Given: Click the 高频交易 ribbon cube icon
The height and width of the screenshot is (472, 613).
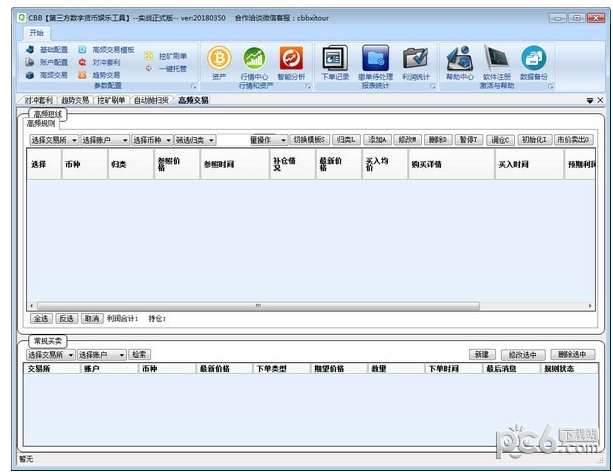Looking at the screenshot, I should (30, 75).
